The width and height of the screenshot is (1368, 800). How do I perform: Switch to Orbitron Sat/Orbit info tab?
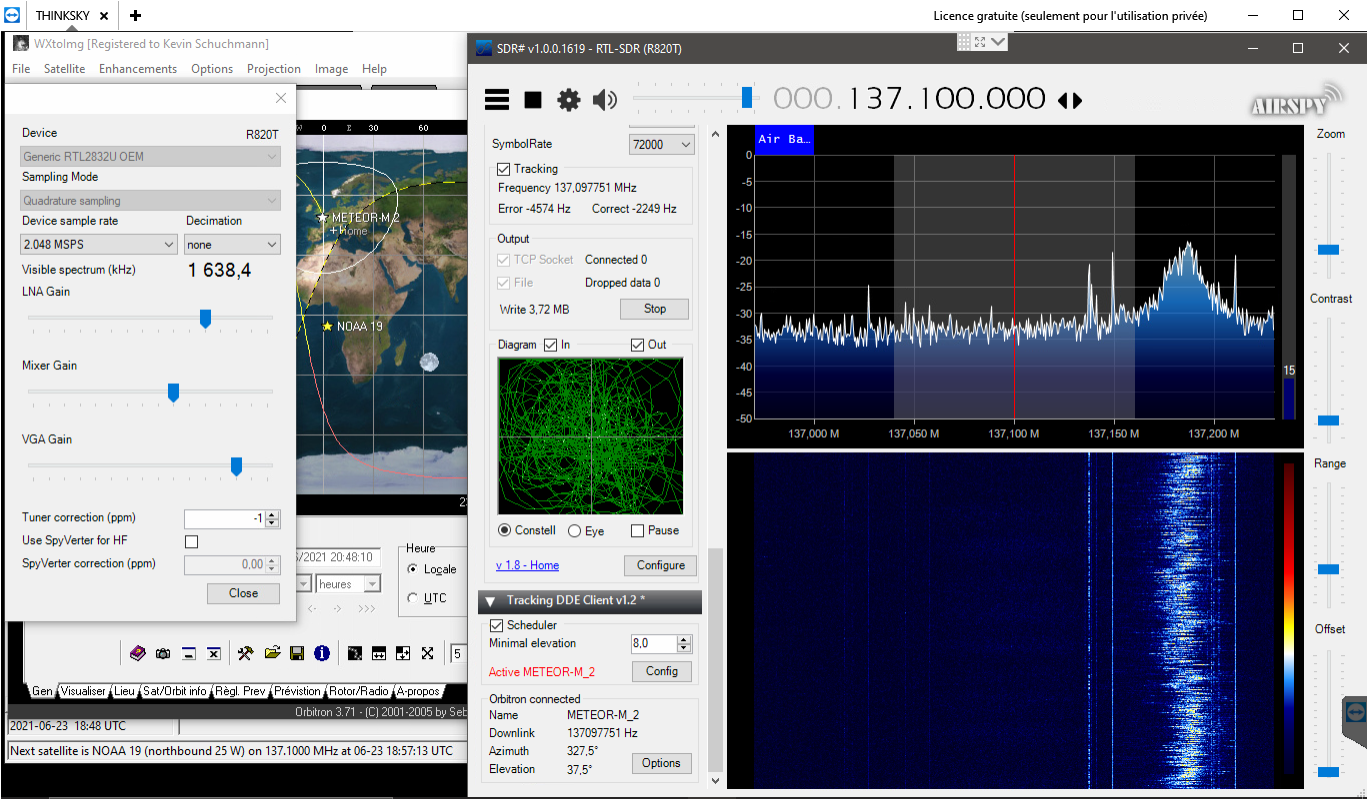pyautogui.click(x=175, y=691)
